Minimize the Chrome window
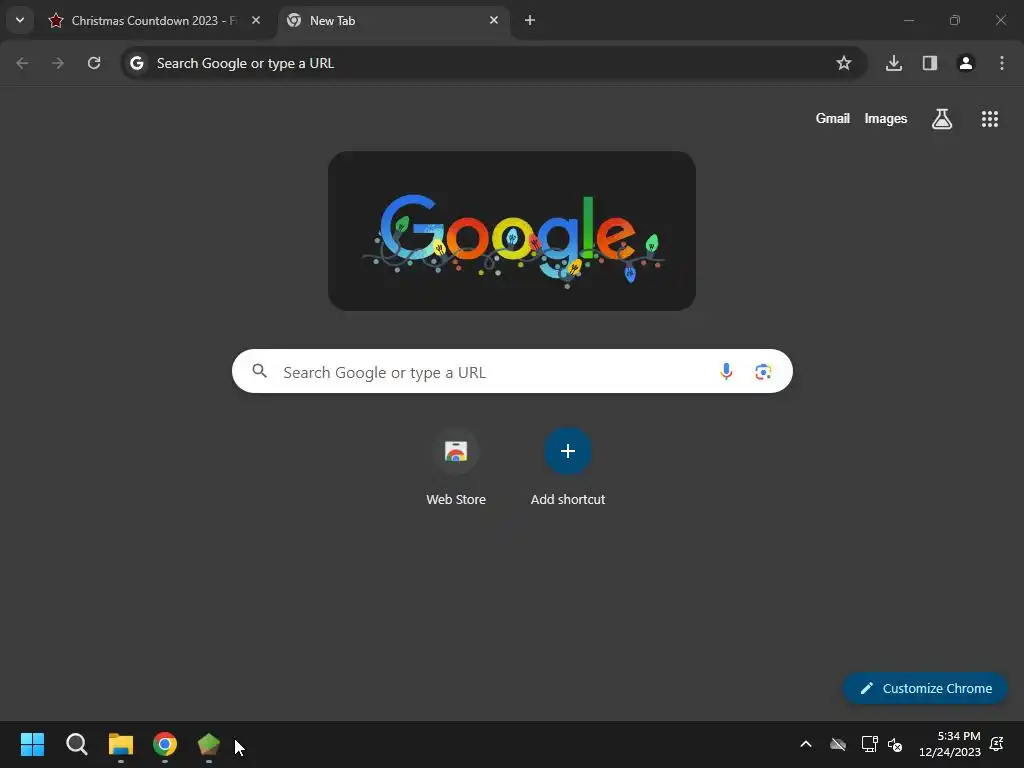Viewport: 1024px width, 768px height. (908, 20)
